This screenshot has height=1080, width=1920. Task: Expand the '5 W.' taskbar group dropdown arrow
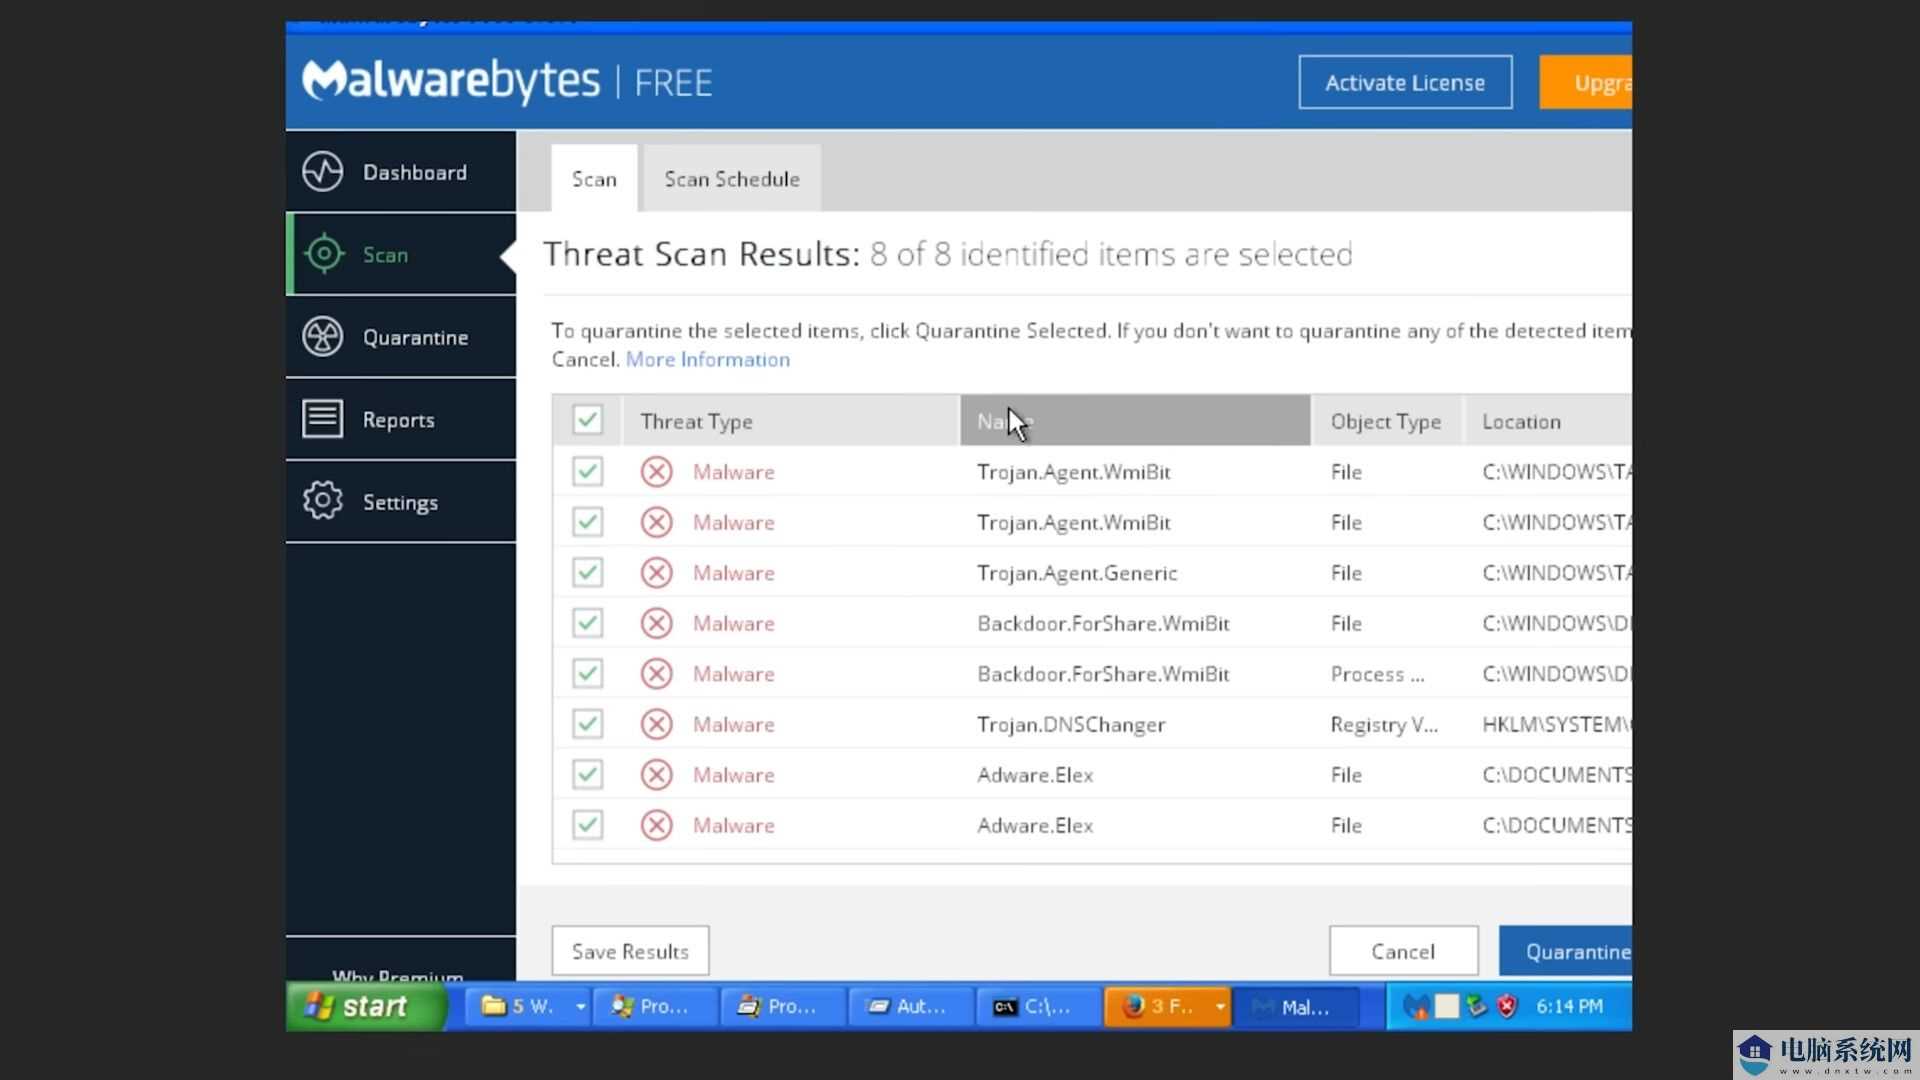pos(580,1006)
